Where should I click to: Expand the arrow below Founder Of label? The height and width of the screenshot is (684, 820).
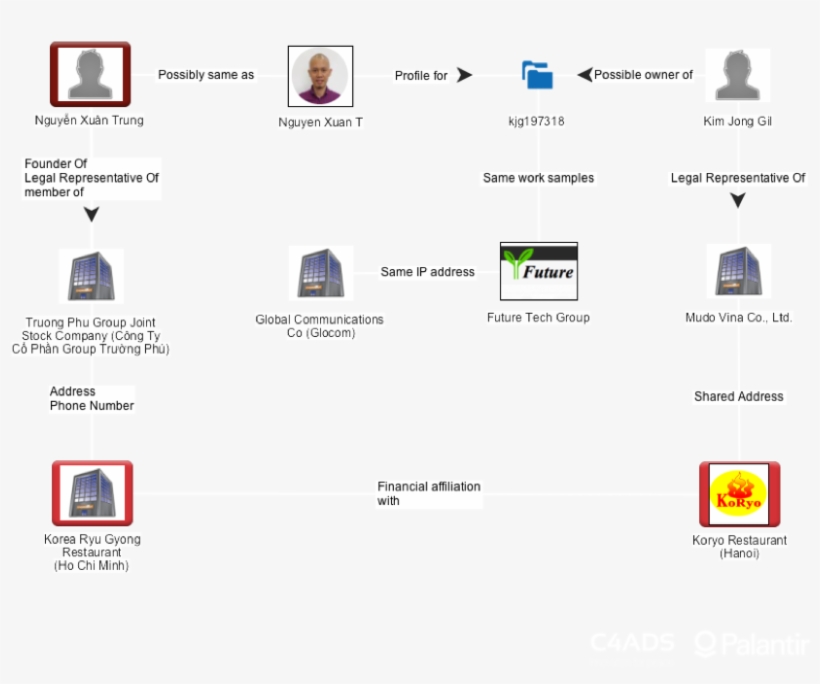click(x=91, y=212)
